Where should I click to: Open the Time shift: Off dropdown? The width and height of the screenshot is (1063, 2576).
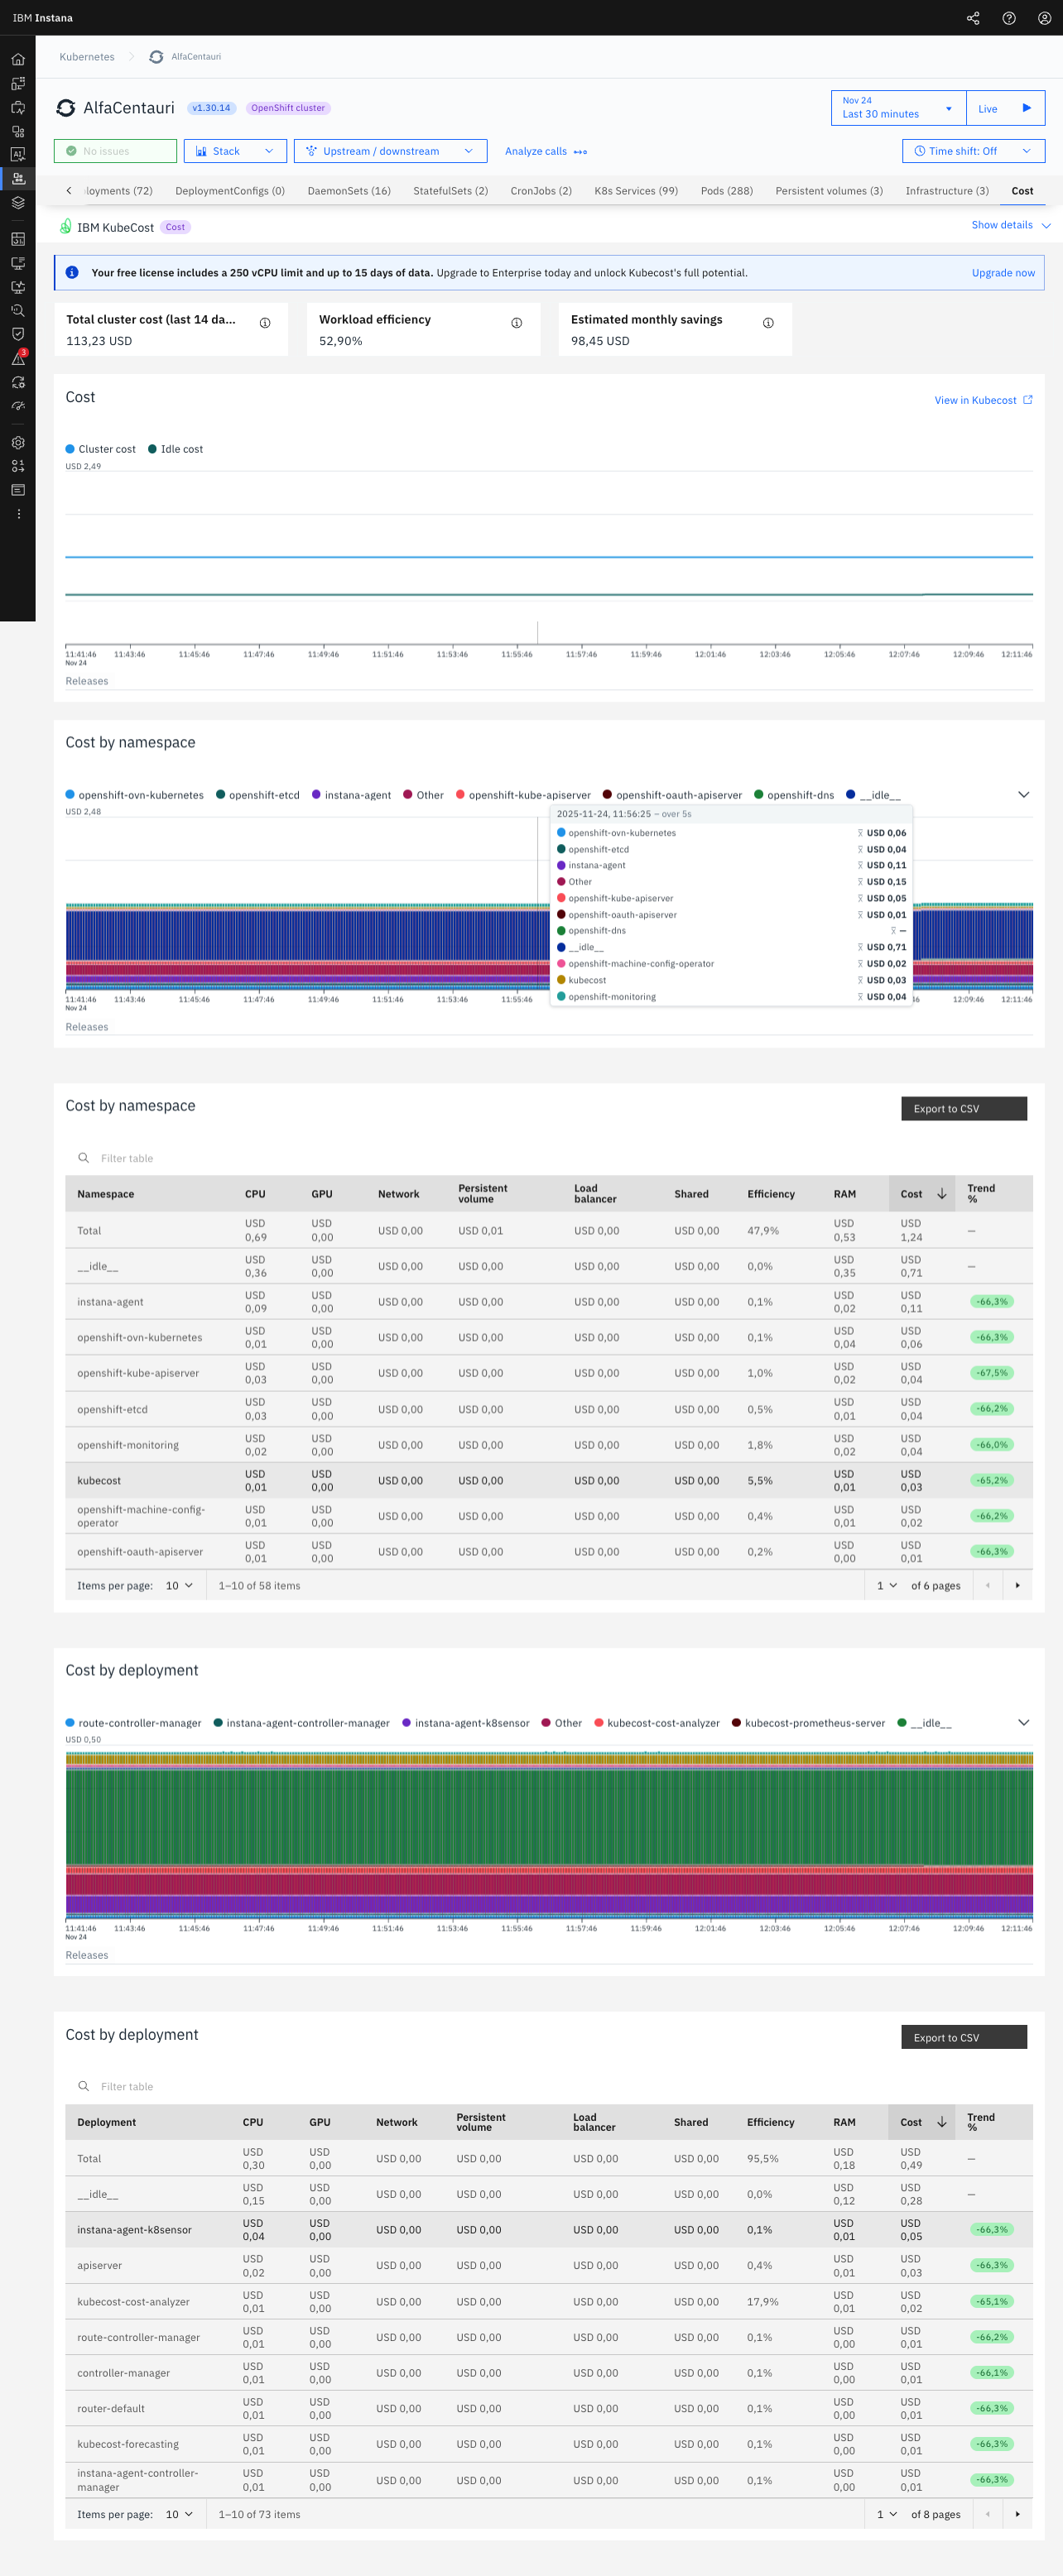973,151
